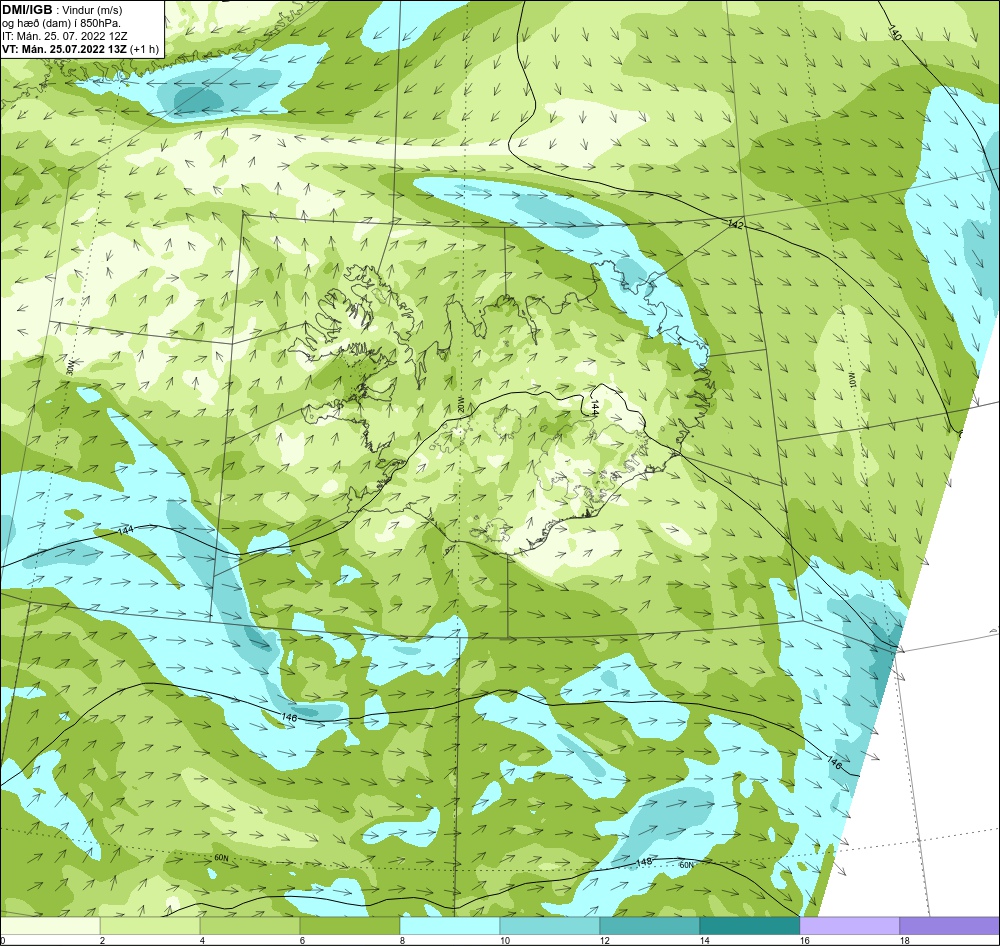1000x946 pixels.
Task: Click the legend value '4'
Action: [x=202, y=940]
